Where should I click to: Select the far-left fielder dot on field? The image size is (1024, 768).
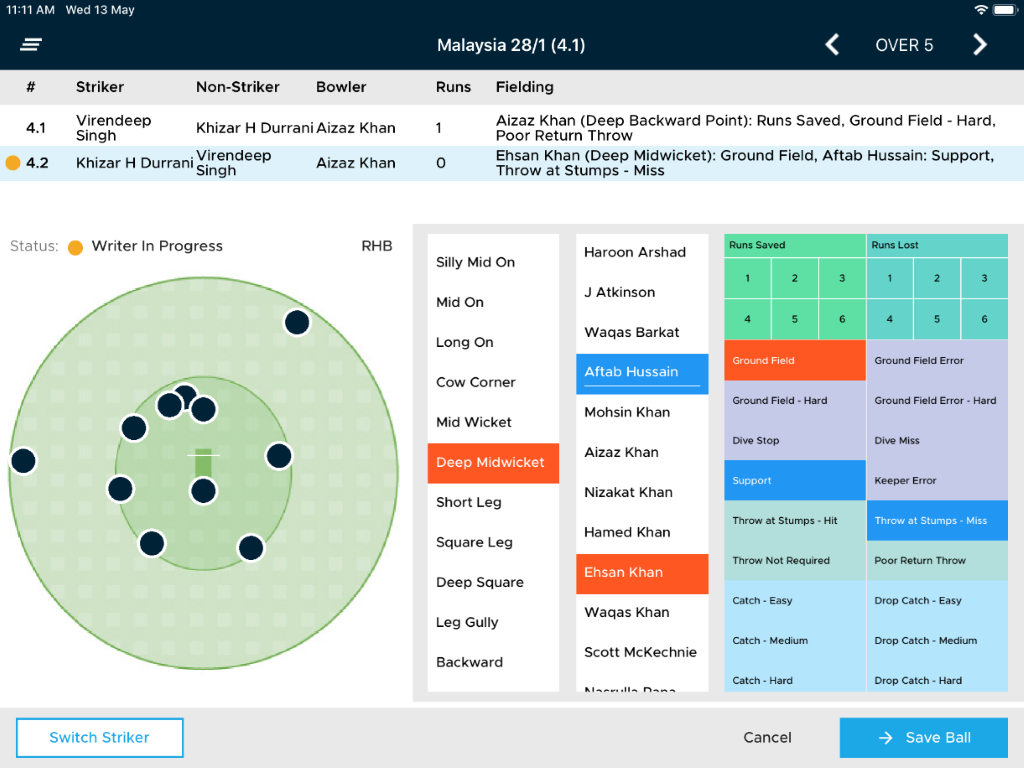(23, 461)
